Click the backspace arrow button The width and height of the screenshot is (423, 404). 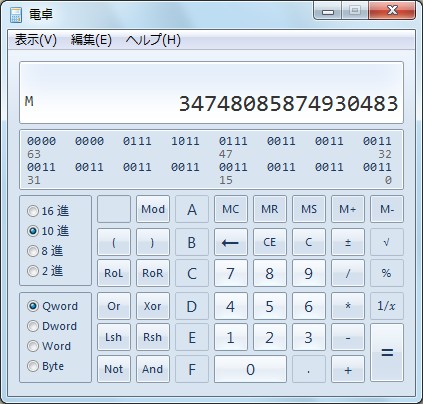231,242
